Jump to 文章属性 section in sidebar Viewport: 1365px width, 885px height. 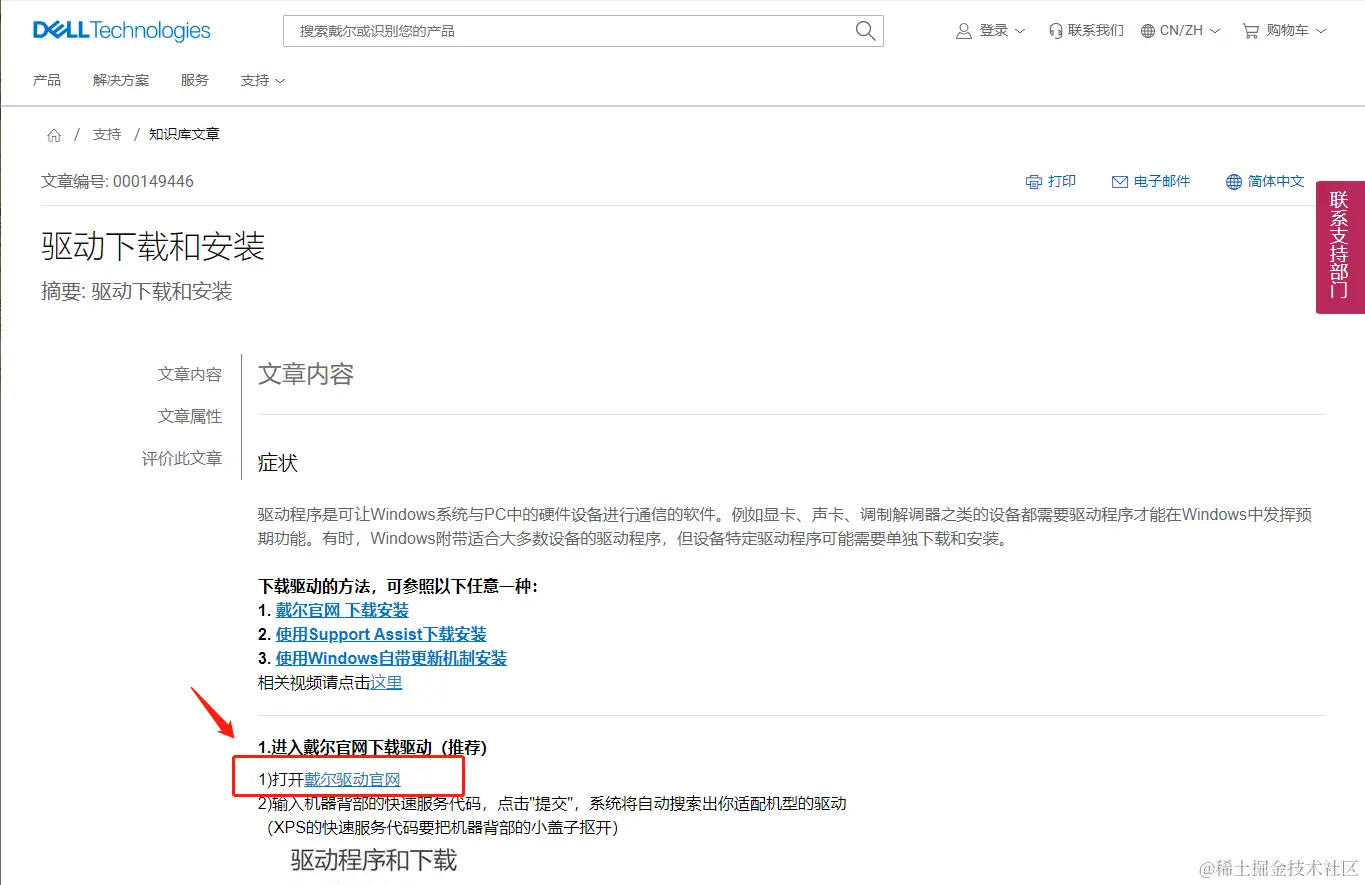190,416
